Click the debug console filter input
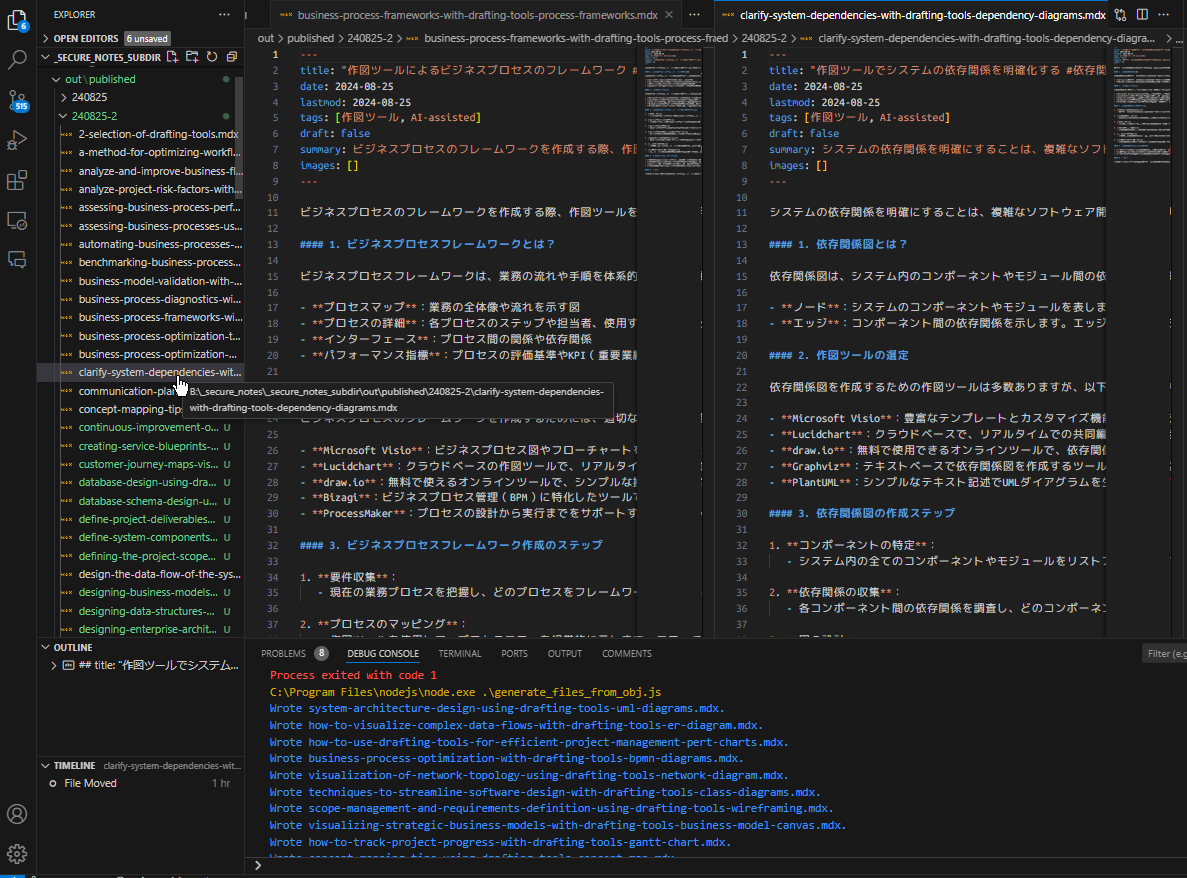Screen dimensions: 1187x878 click(1165, 653)
